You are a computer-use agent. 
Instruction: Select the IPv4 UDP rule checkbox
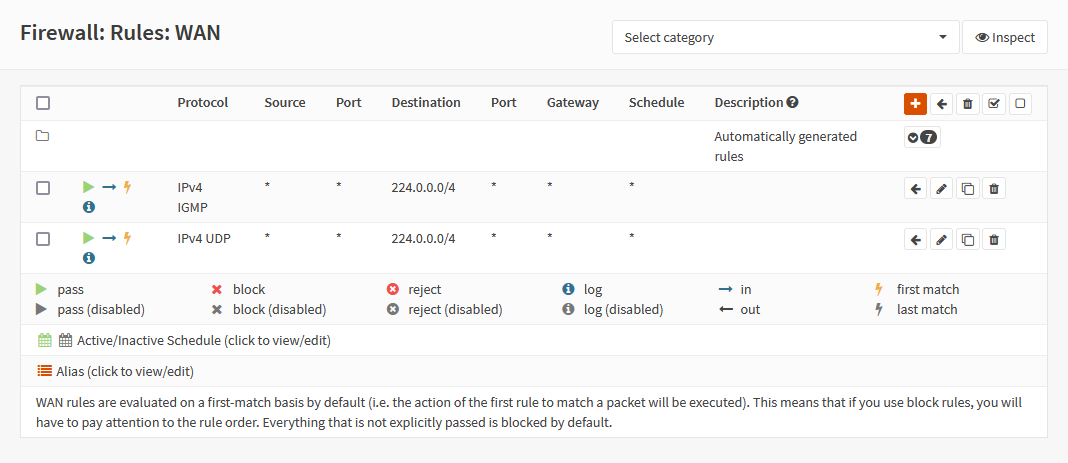43,239
